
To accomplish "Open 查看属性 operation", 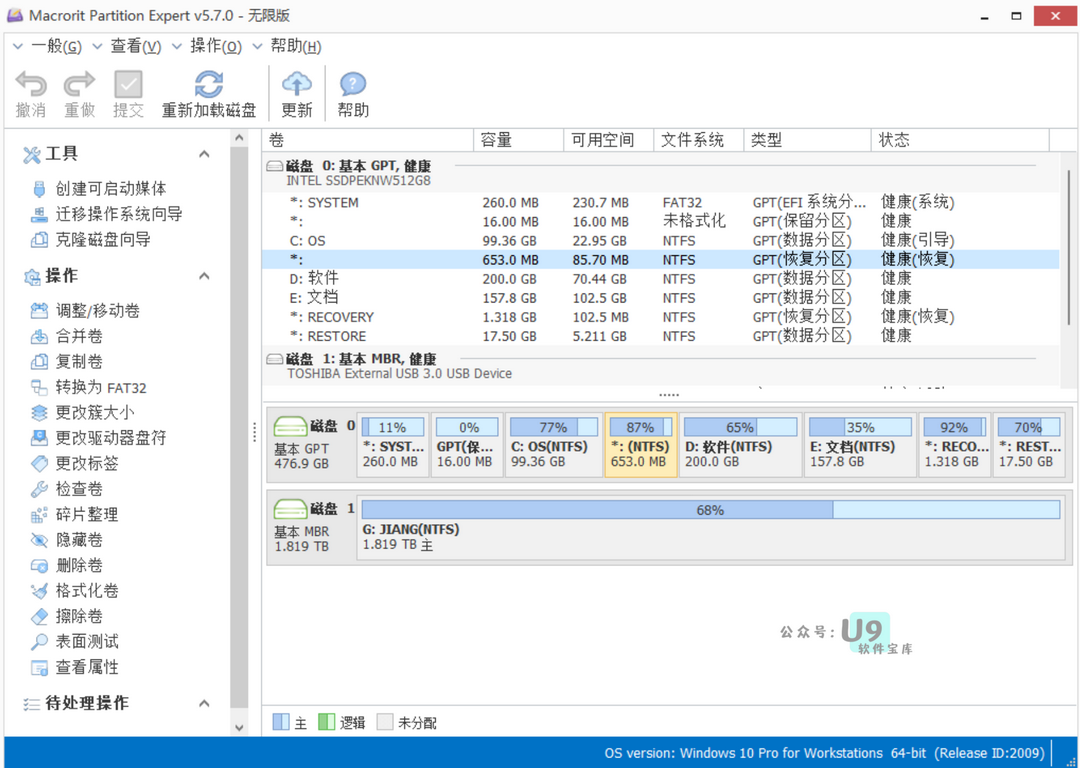I will click(76, 667).
